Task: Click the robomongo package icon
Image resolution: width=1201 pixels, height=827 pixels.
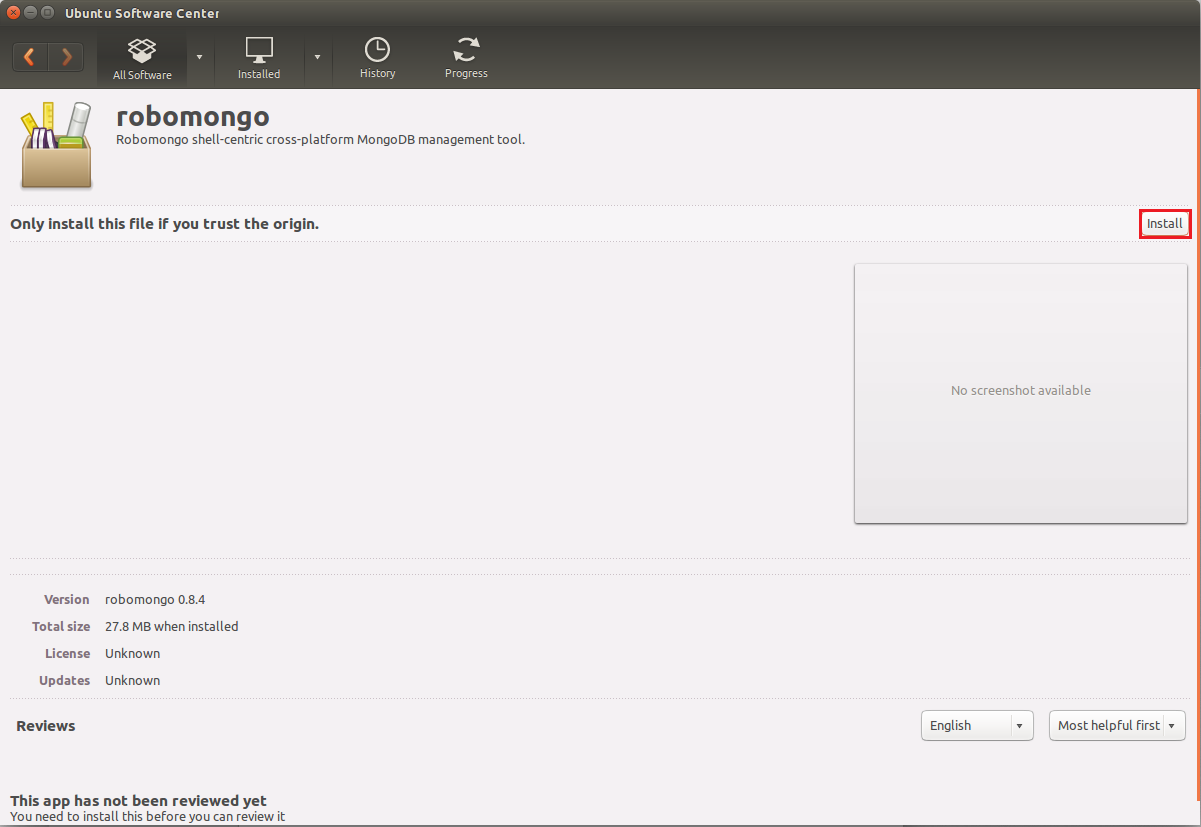Action: pos(57,144)
